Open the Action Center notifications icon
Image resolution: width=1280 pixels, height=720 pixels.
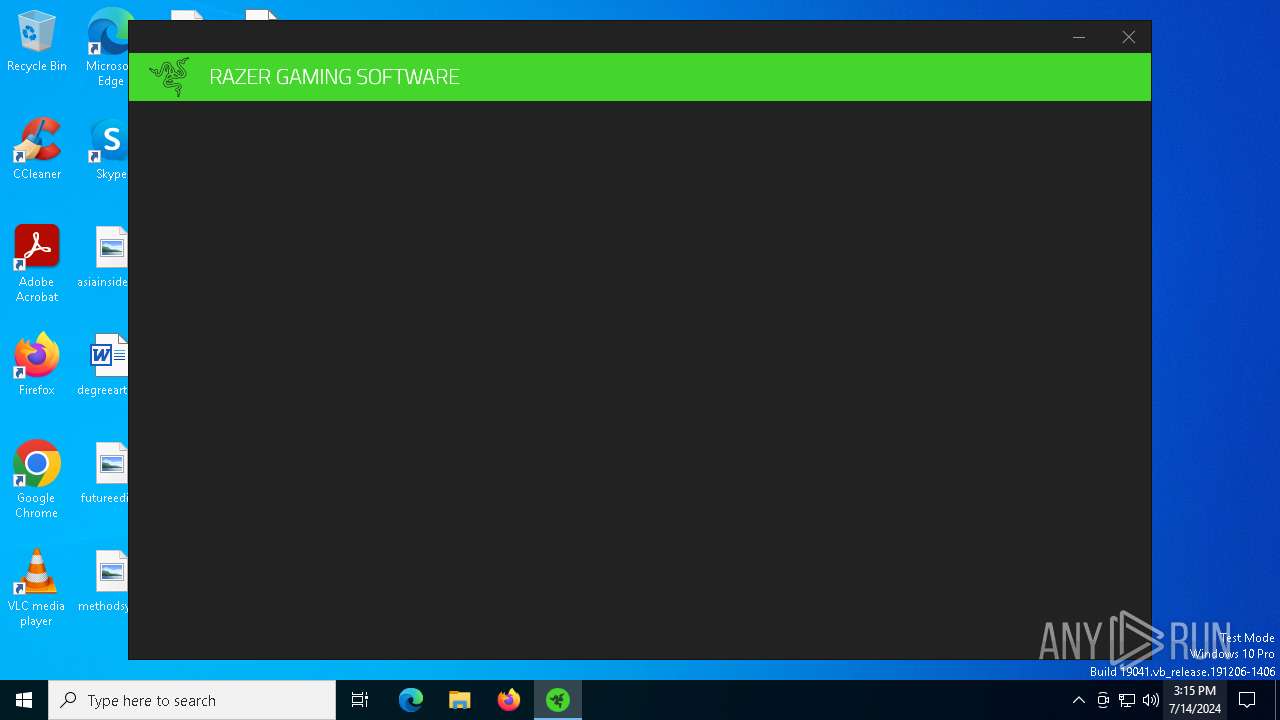pos(1247,700)
